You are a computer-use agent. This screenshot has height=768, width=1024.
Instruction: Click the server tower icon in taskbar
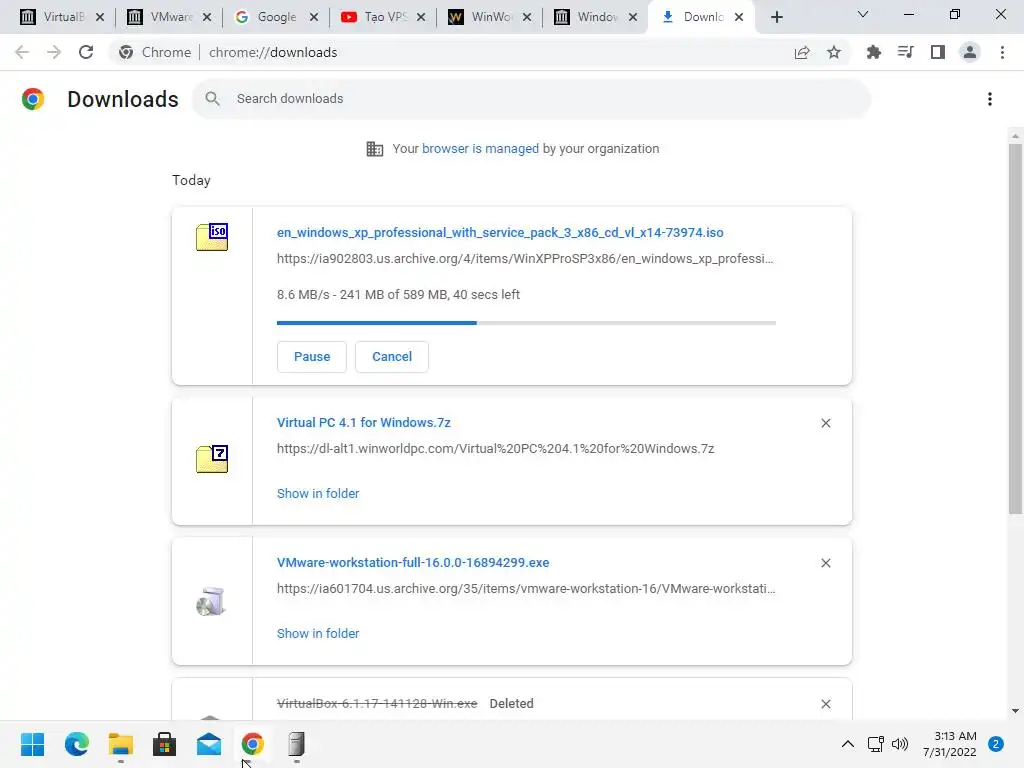[296, 744]
